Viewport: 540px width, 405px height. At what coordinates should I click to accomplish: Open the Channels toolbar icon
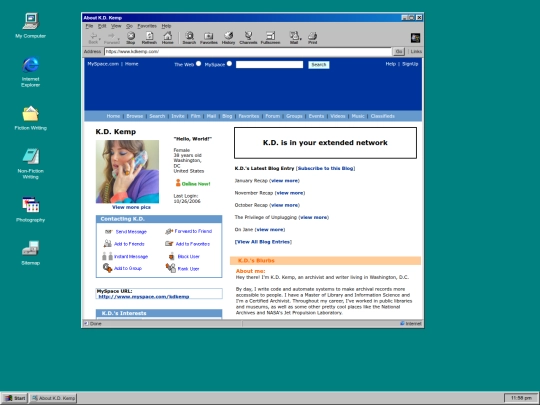[x=248, y=38]
